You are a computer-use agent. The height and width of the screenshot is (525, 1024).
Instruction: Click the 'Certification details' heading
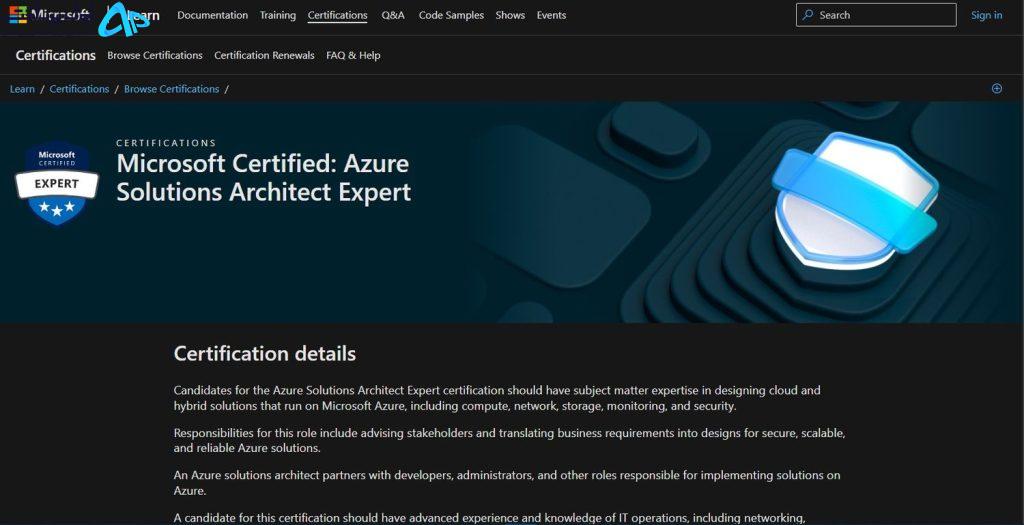(x=264, y=353)
